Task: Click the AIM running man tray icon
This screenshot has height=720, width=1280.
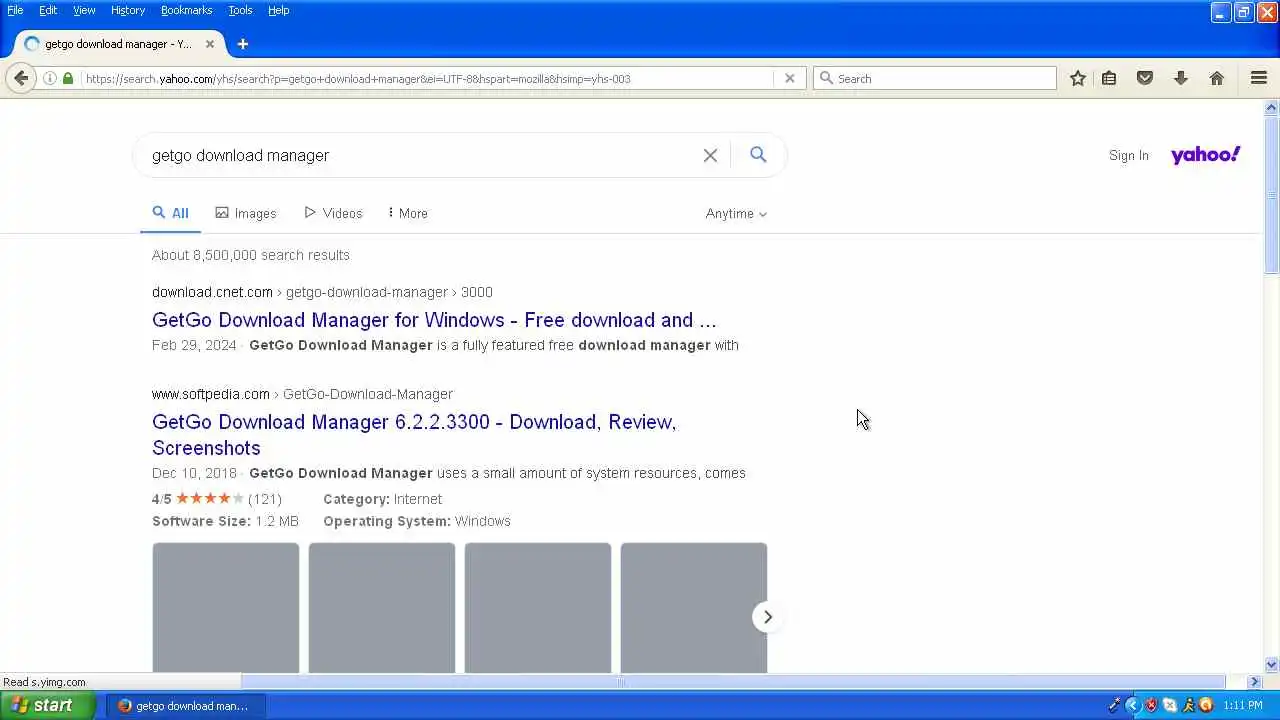Action: pyautogui.click(x=1188, y=705)
